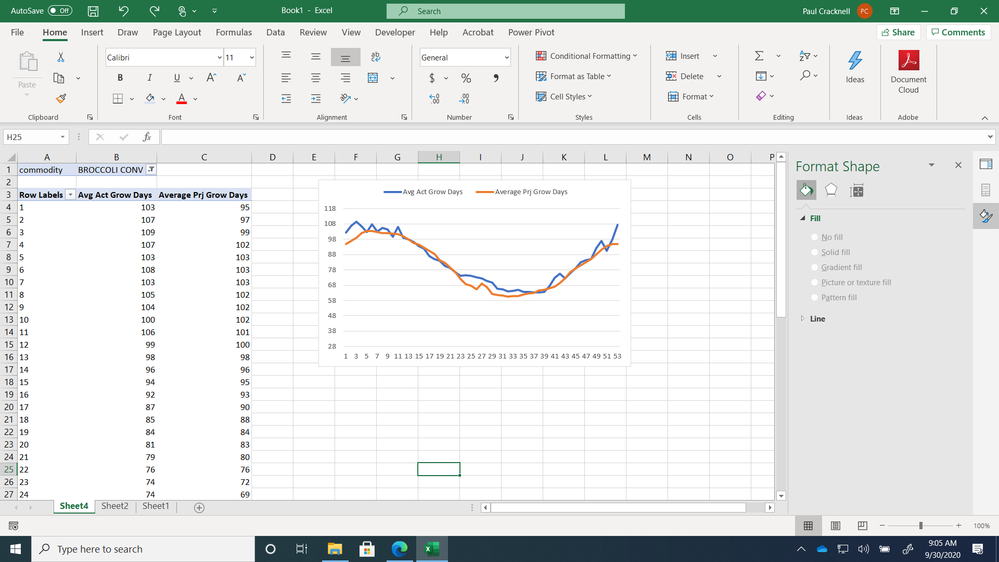The image size is (999, 562).
Task: Open the font size dropdown
Action: pos(252,57)
